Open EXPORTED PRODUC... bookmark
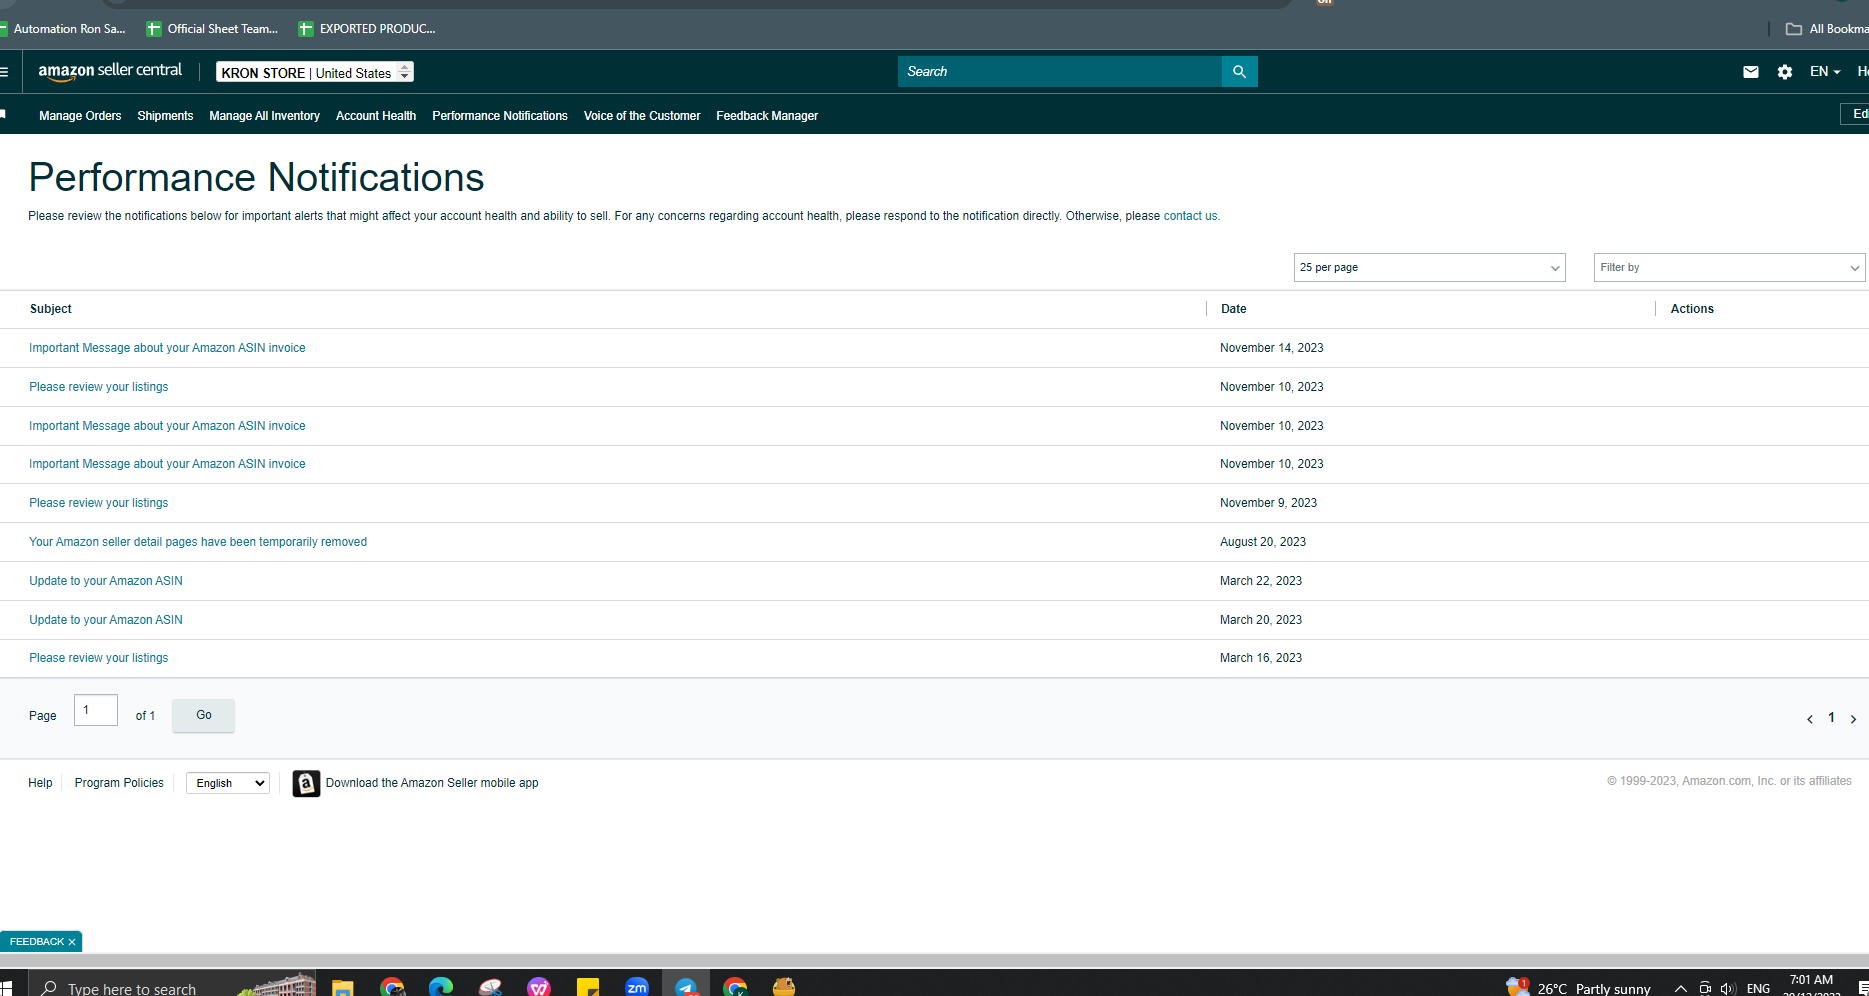Screen dimensions: 1869x996 pos(367,29)
